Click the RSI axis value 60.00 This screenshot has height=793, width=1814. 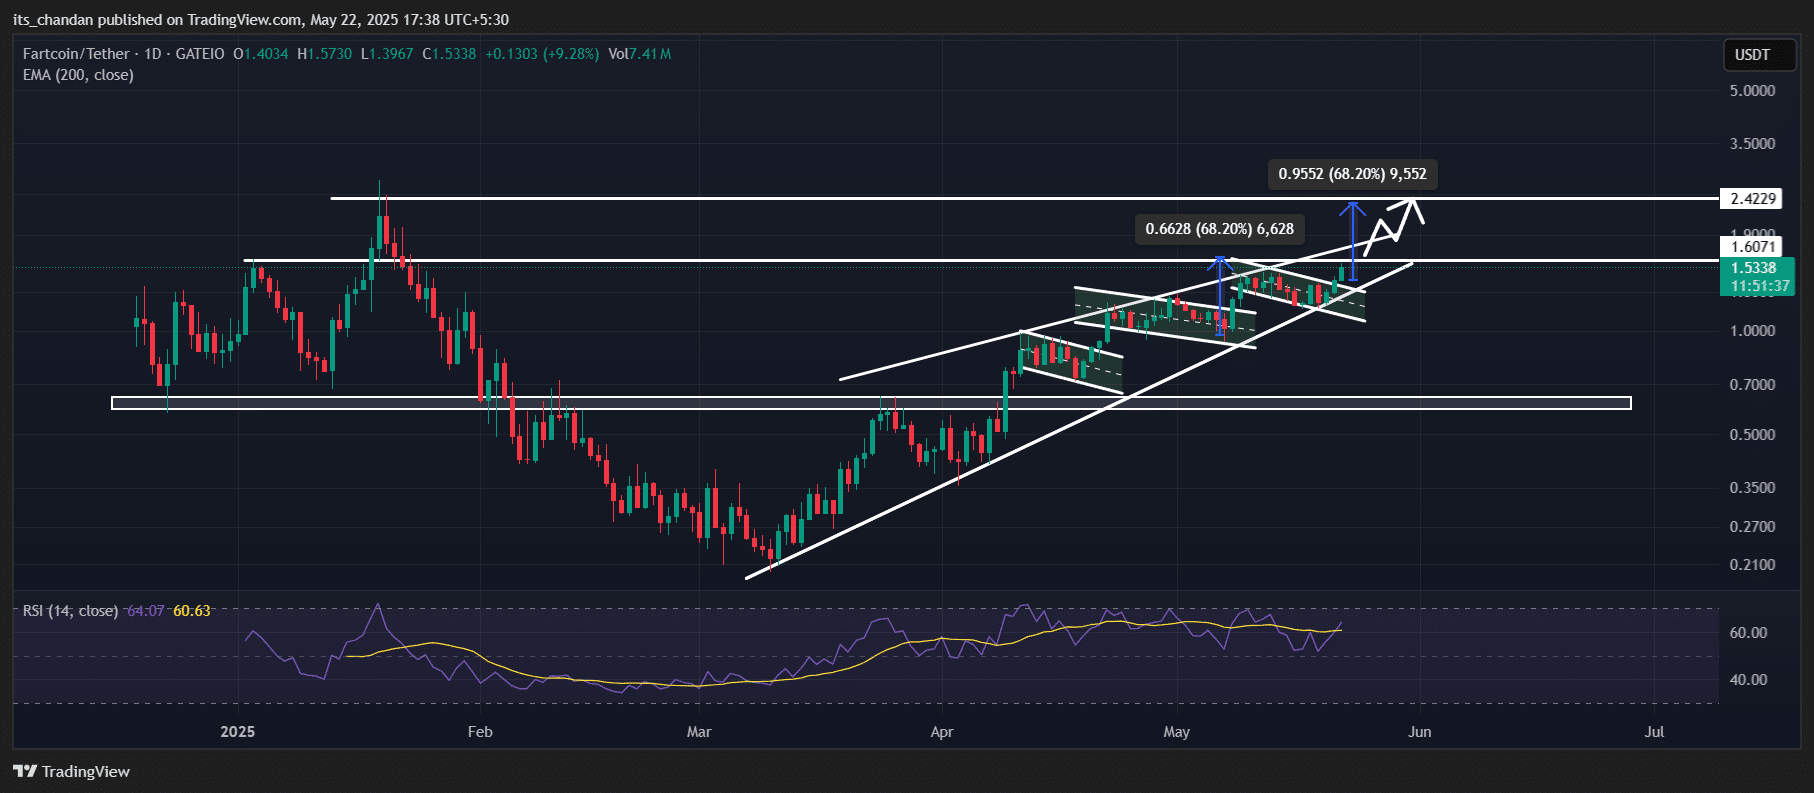click(x=1748, y=633)
